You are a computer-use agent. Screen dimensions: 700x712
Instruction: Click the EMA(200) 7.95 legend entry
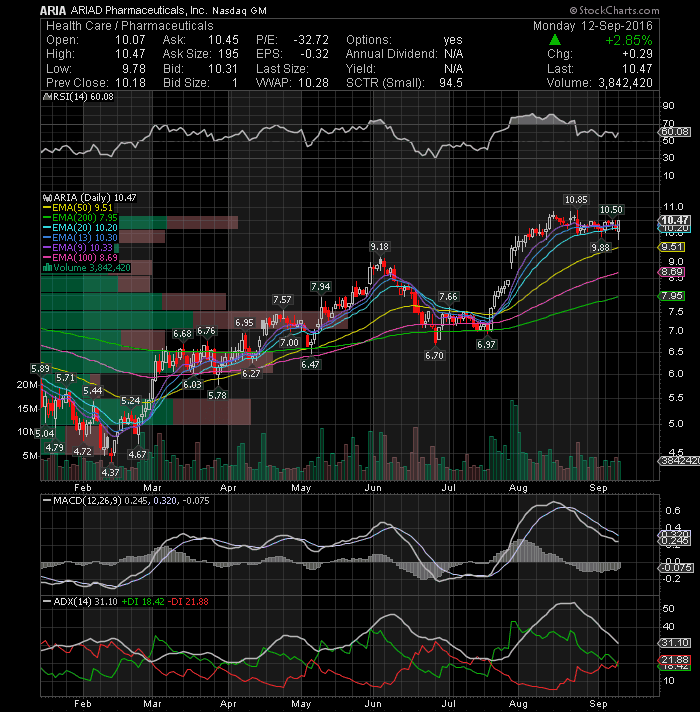[80, 218]
